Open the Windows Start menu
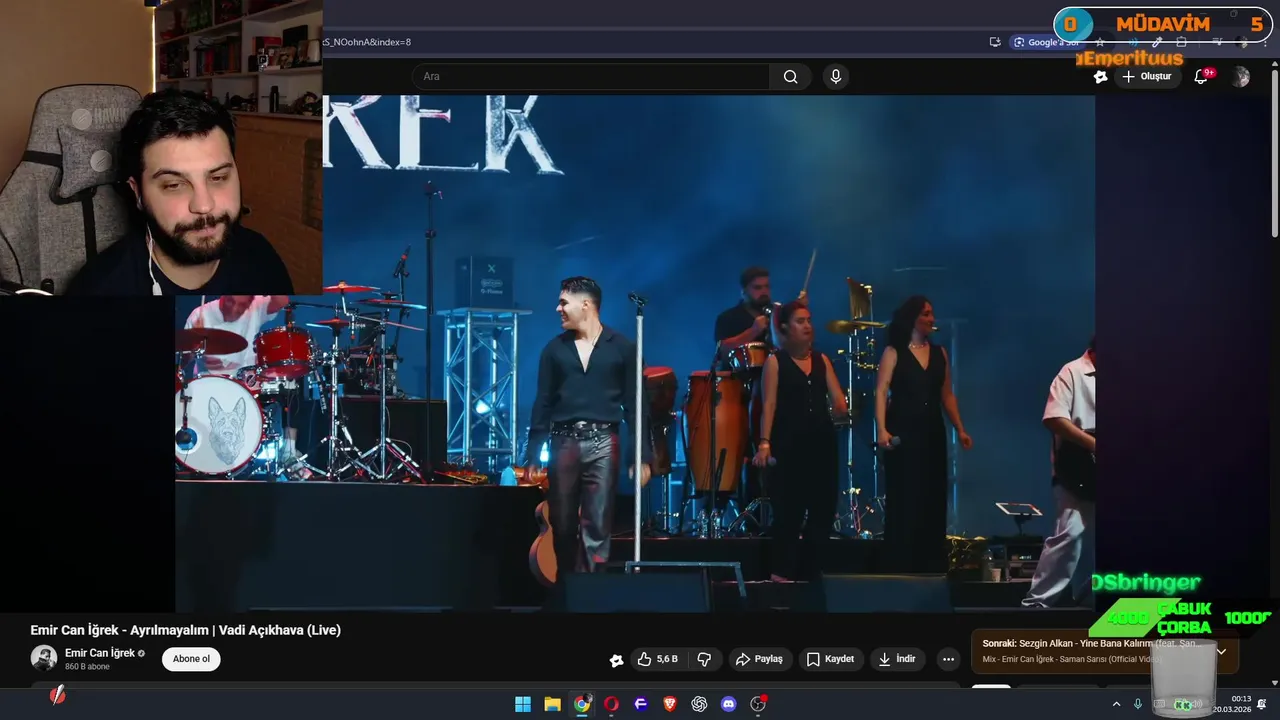The height and width of the screenshot is (720, 1280). coord(523,704)
